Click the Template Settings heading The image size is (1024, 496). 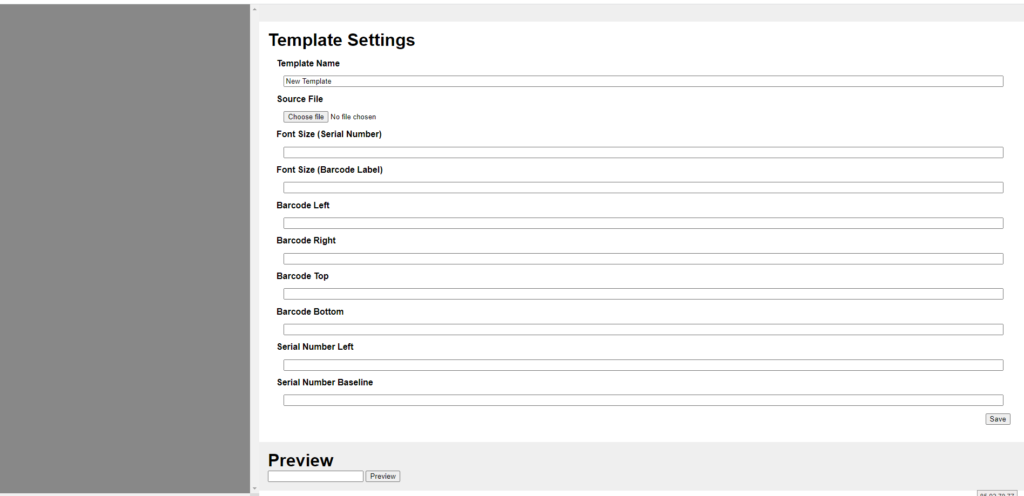click(x=341, y=41)
